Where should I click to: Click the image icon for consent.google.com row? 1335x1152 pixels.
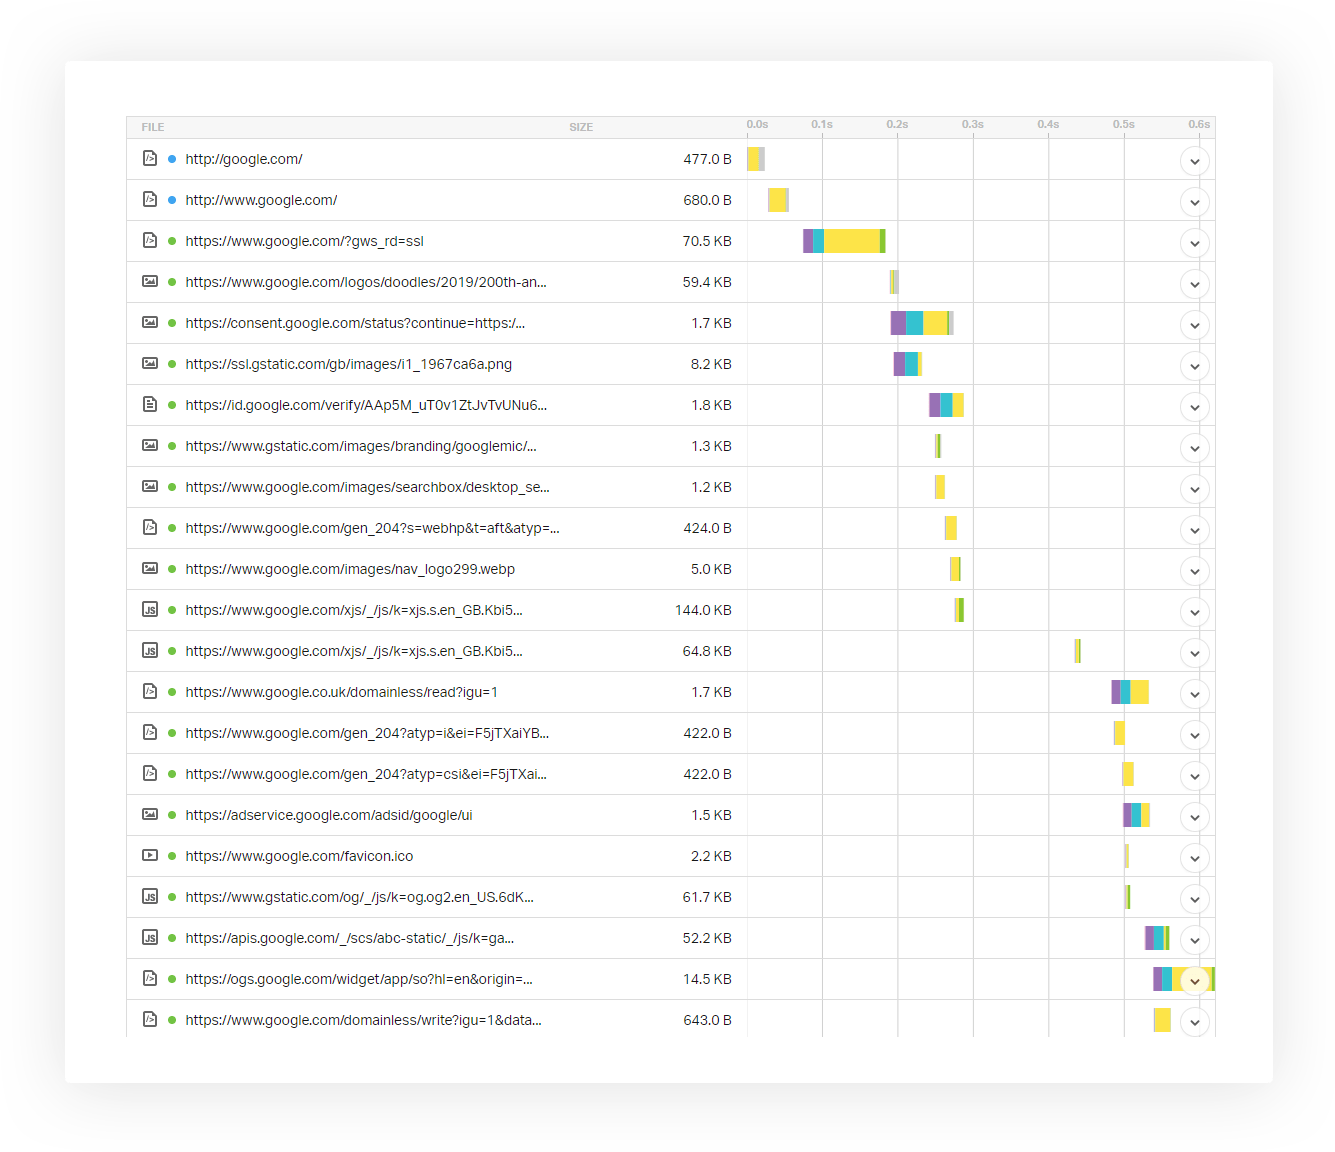pos(150,322)
